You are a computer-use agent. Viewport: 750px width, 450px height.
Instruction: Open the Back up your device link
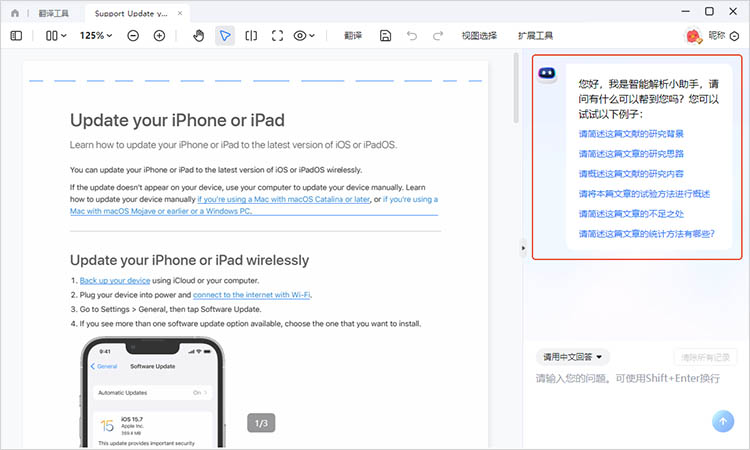115,280
